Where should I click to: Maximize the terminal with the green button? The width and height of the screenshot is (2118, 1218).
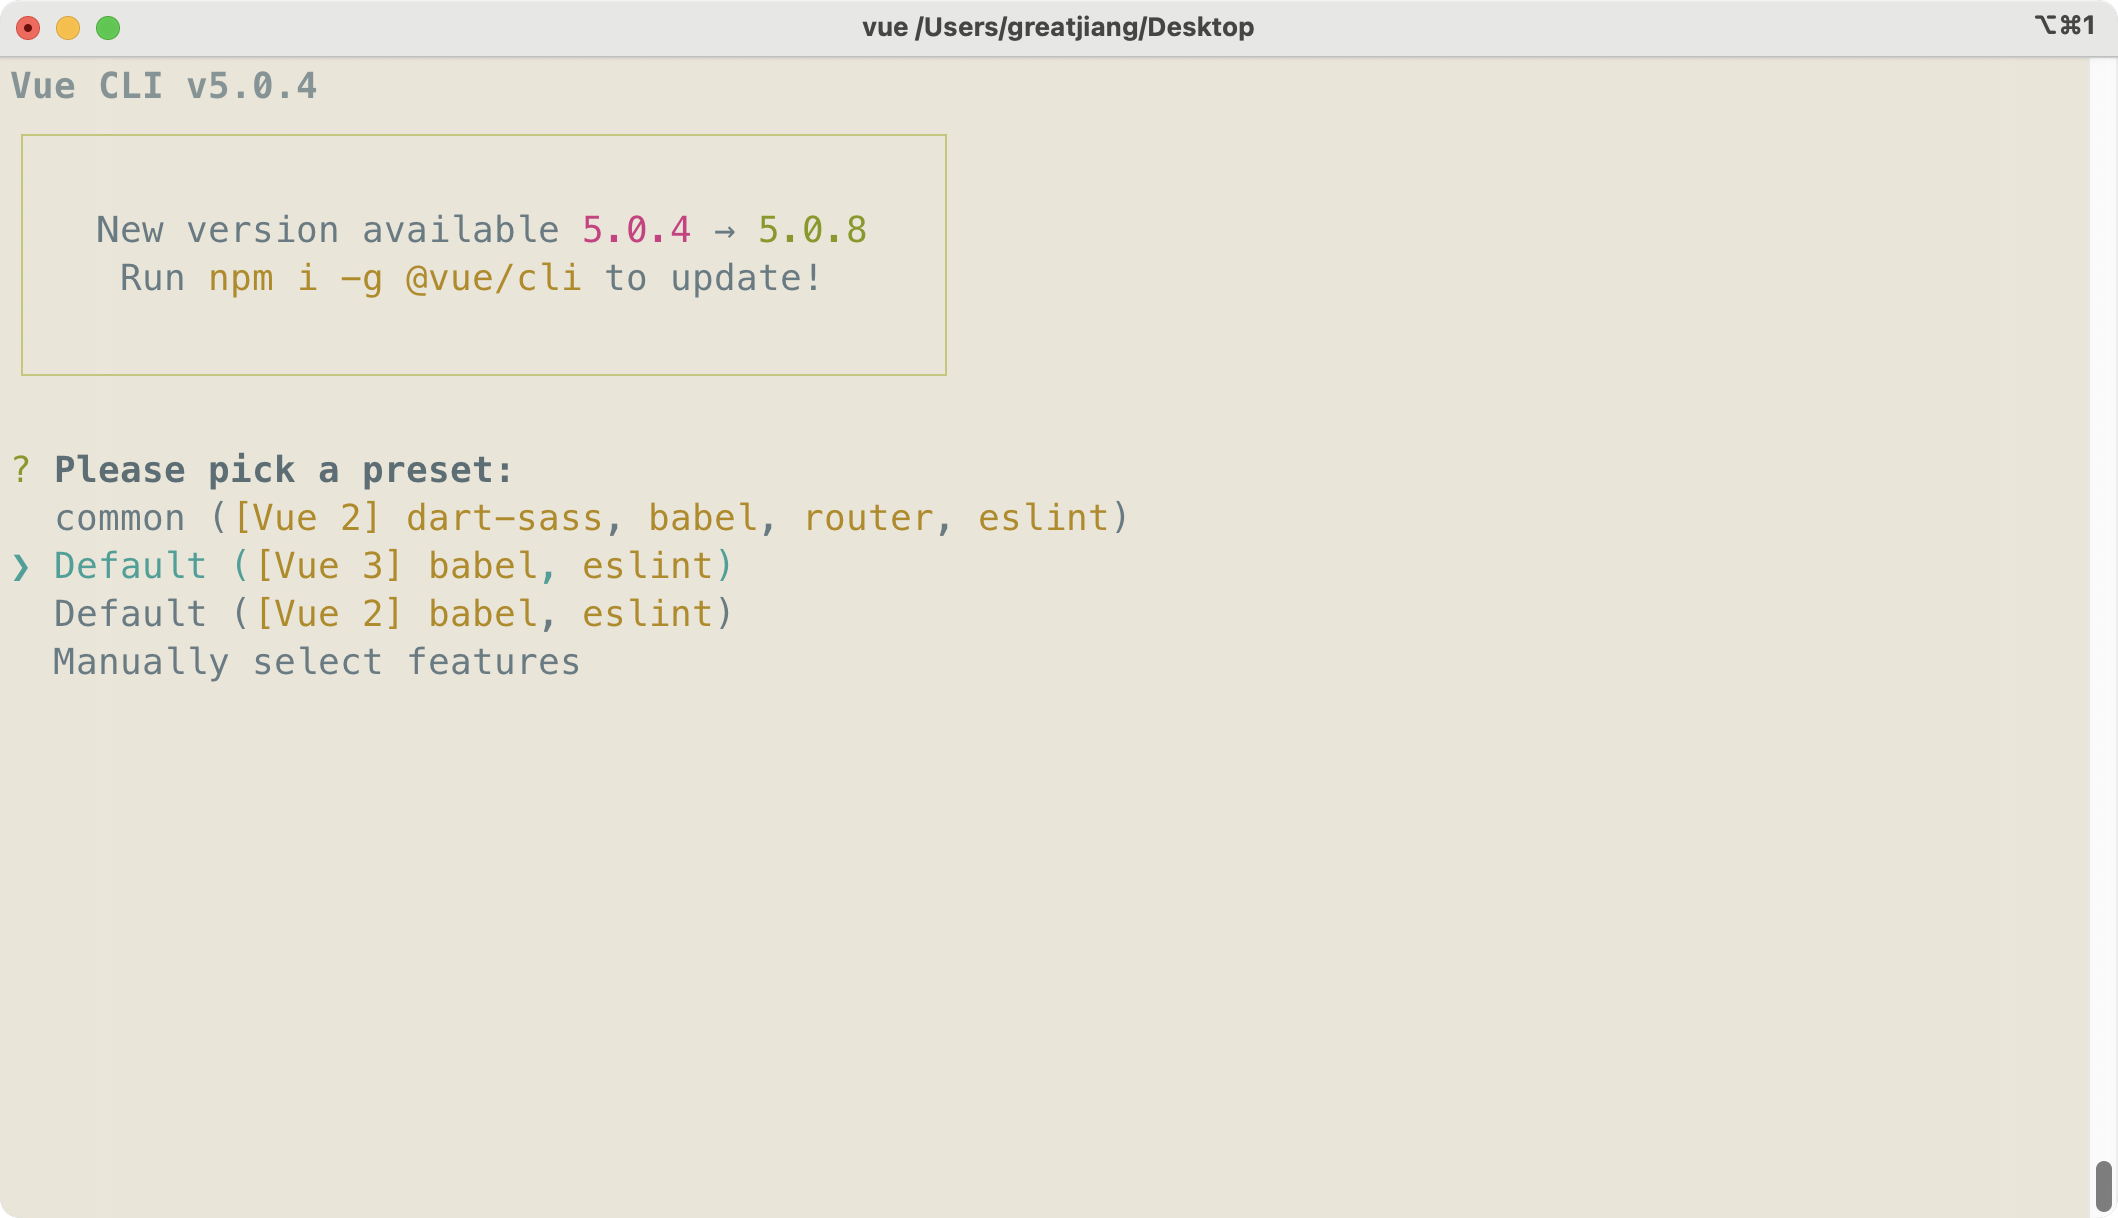coord(108,28)
